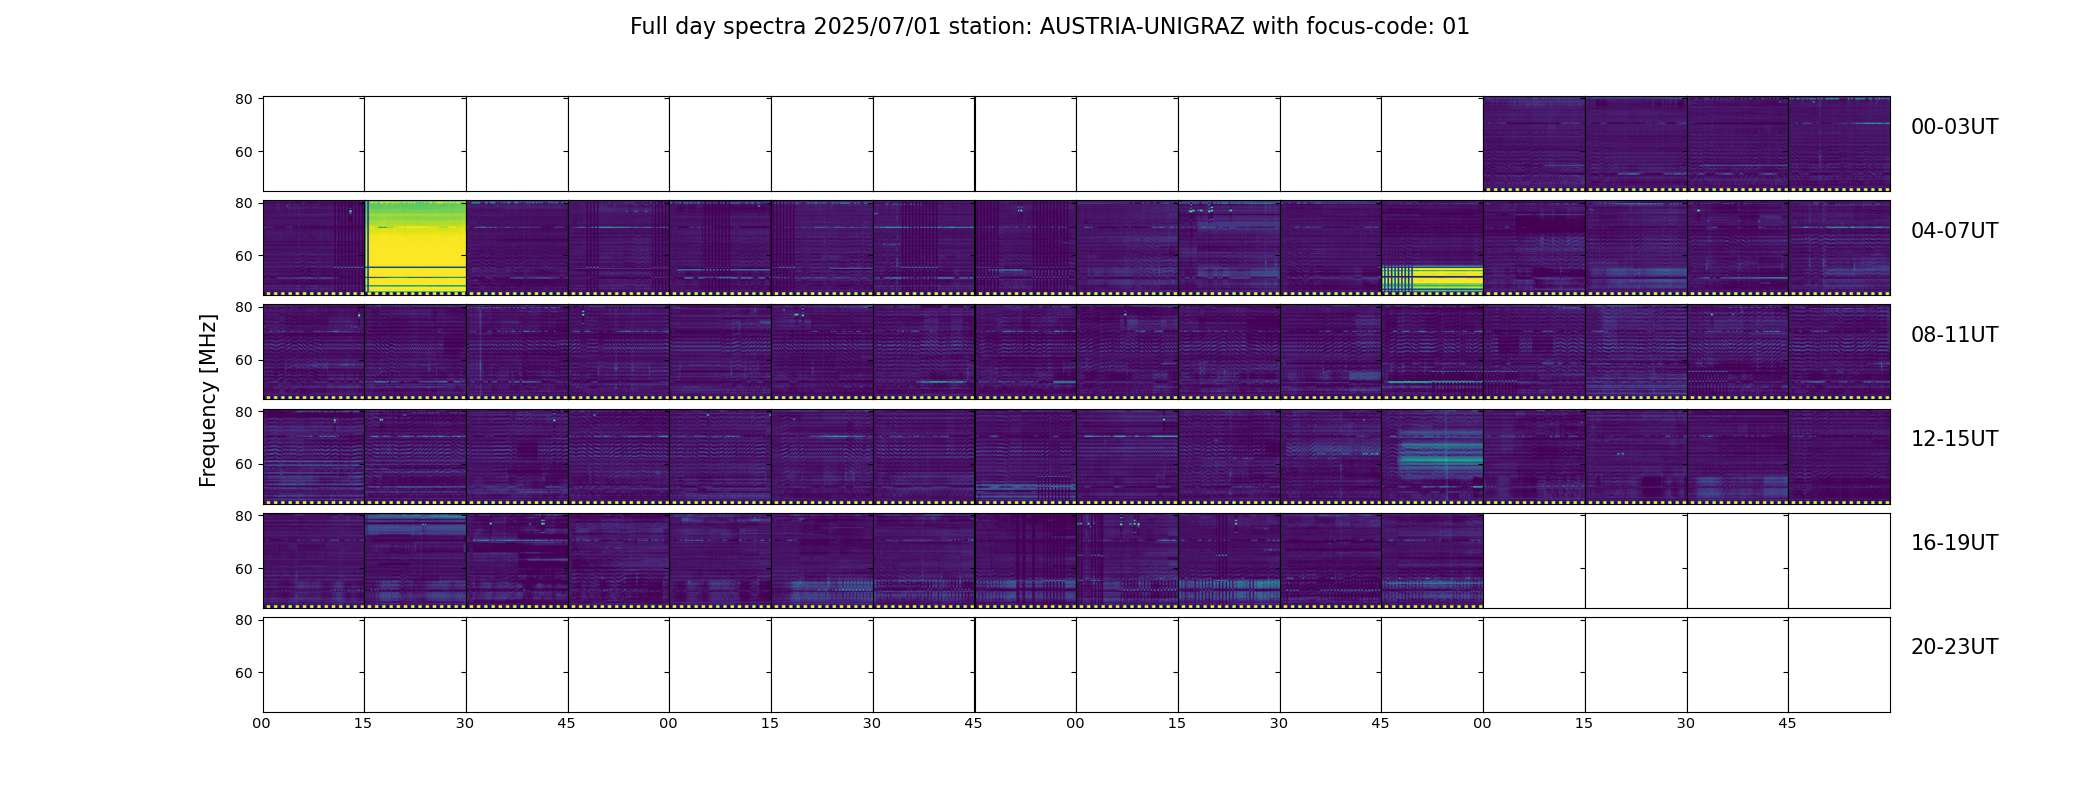Select the '00-03UT' row label
The image size is (2100, 800).
tap(1954, 127)
